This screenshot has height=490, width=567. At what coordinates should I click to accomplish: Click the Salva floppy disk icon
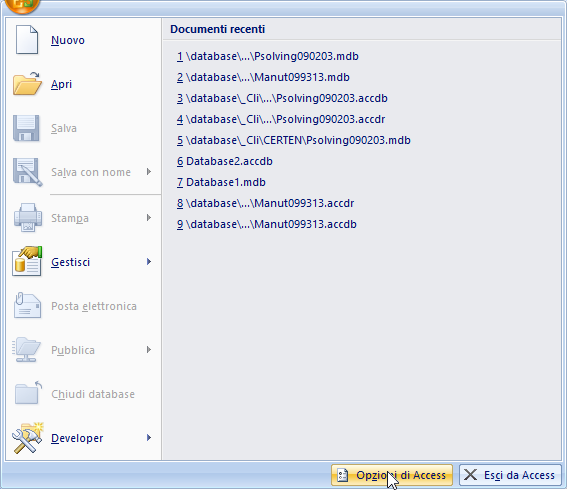click(26, 128)
